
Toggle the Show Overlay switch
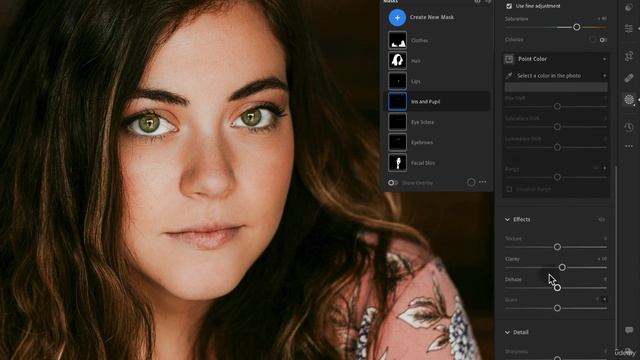coord(393,182)
